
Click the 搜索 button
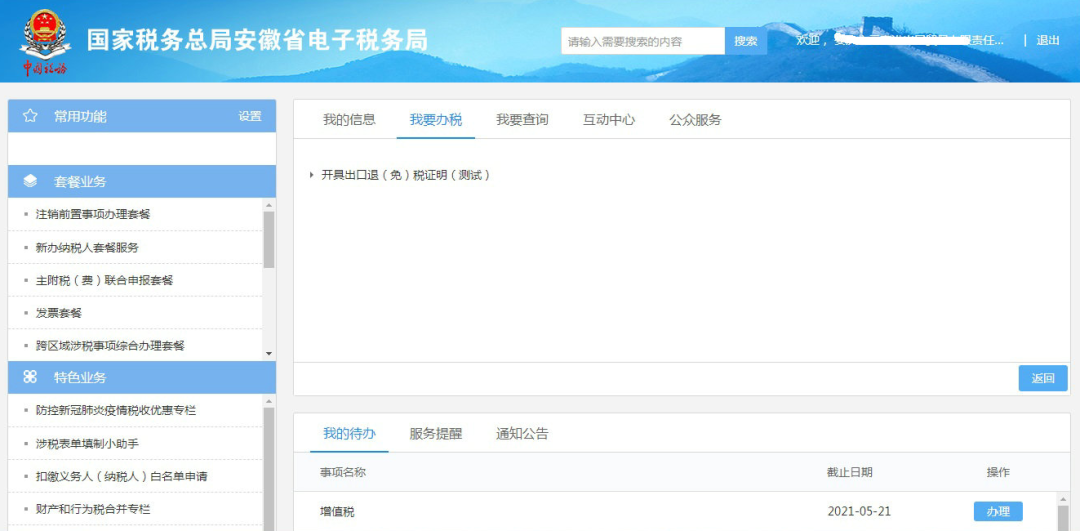[745, 41]
